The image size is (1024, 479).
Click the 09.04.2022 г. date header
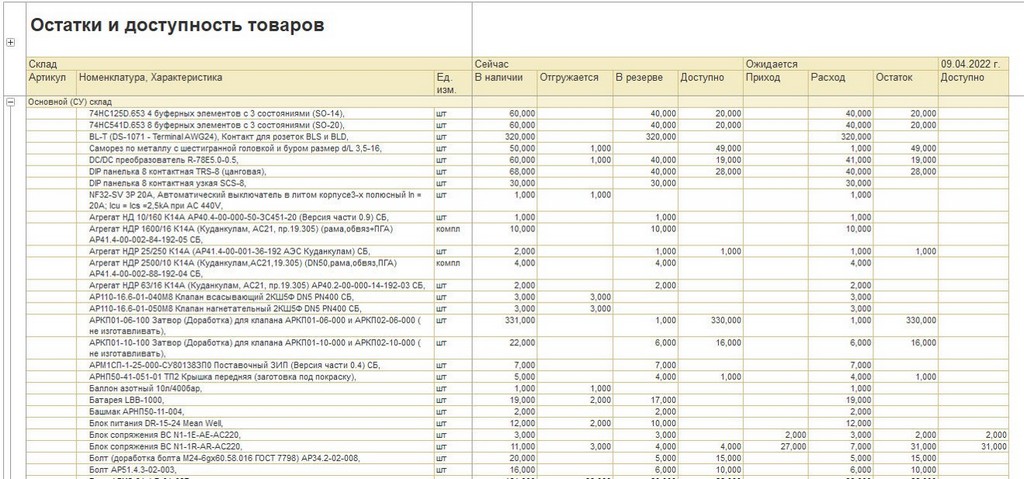pos(970,64)
